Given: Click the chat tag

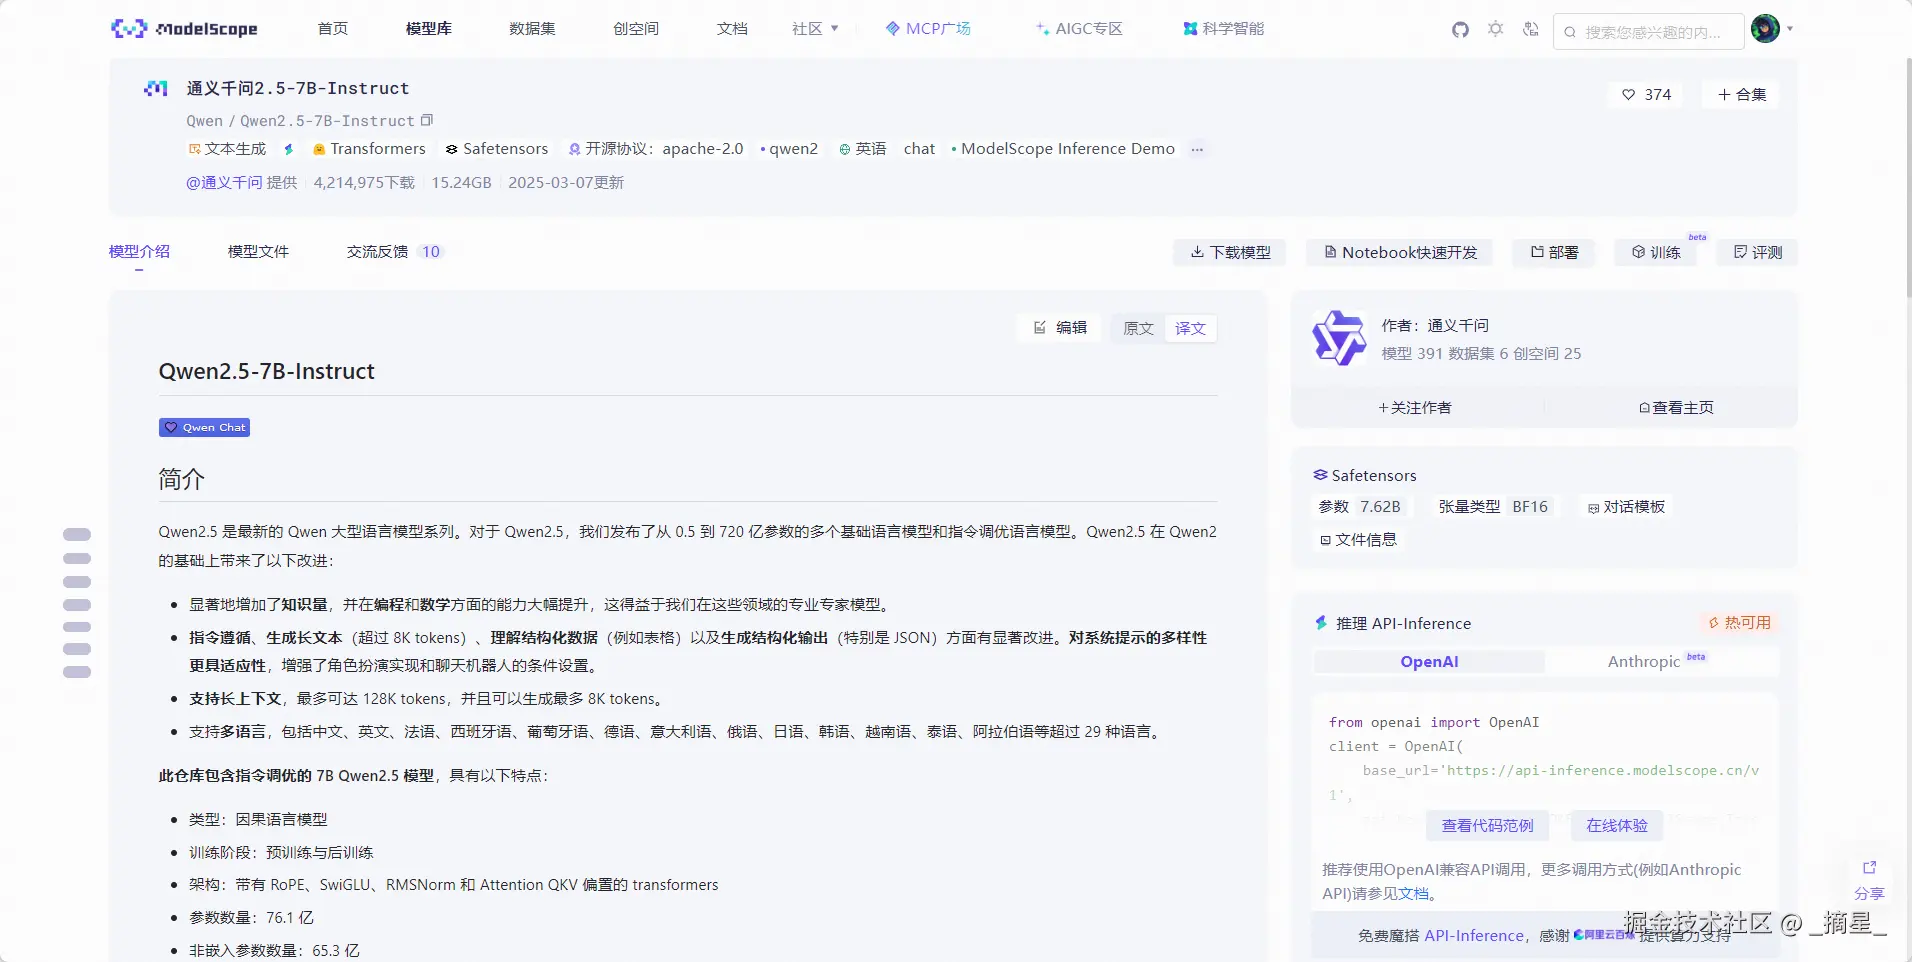Looking at the screenshot, I should click(x=919, y=149).
